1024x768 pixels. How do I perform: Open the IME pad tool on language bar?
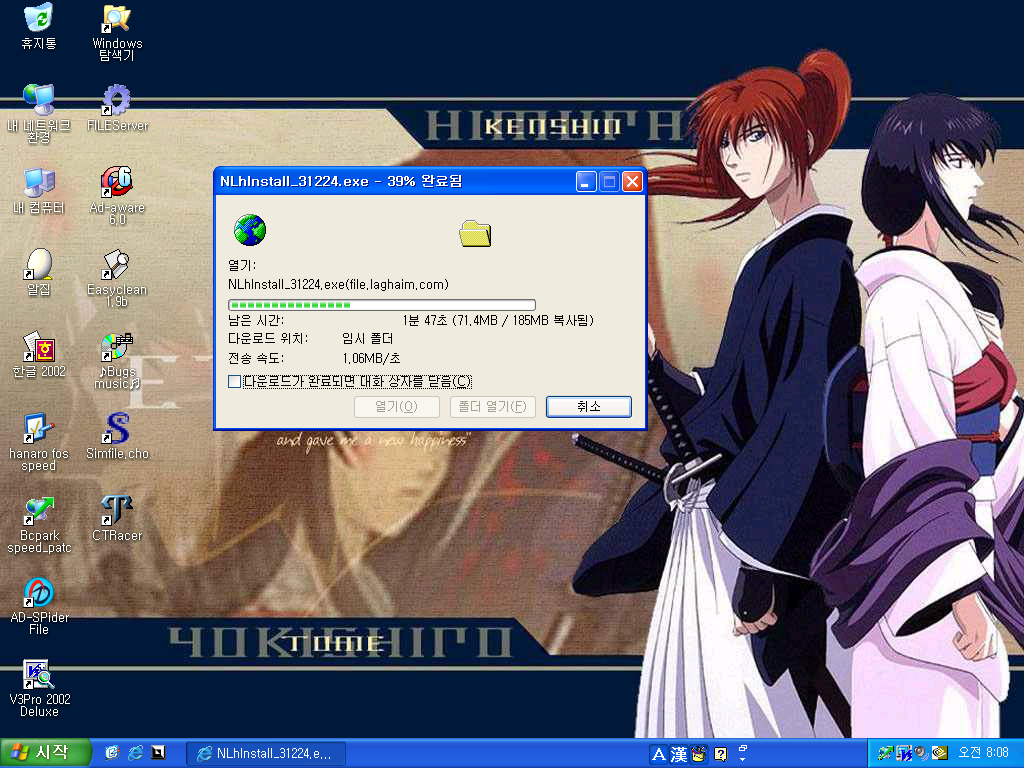click(x=699, y=754)
